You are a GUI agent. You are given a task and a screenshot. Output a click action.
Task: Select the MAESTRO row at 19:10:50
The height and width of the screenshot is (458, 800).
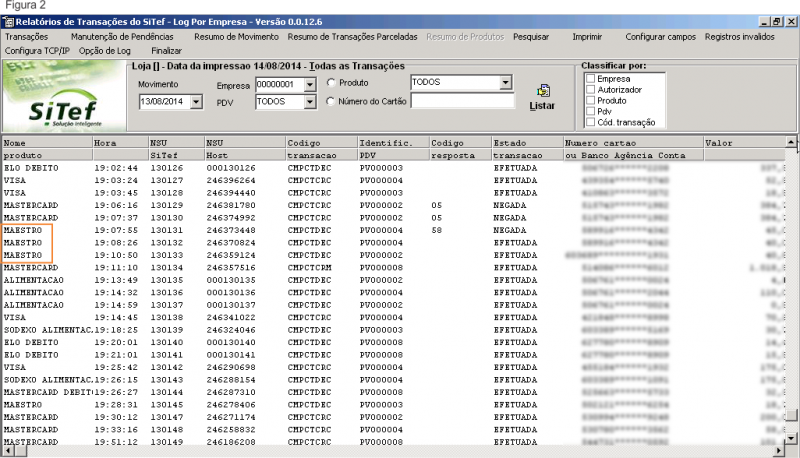pyautogui.click(x=393, y=255)
